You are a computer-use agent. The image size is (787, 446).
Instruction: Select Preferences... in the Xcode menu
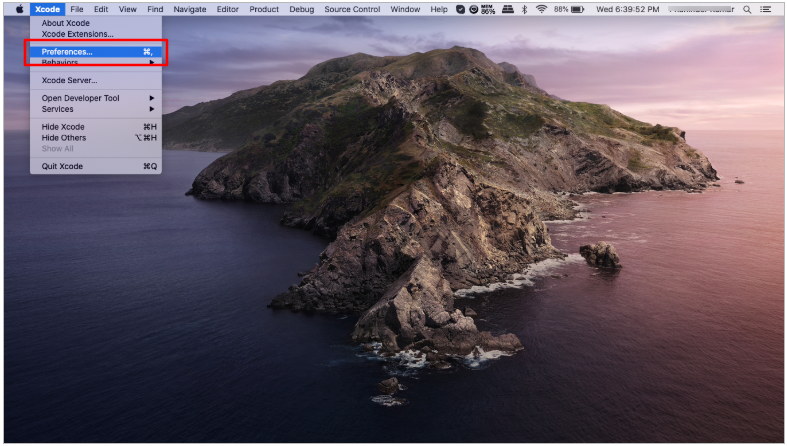click(x=96, y=52)
